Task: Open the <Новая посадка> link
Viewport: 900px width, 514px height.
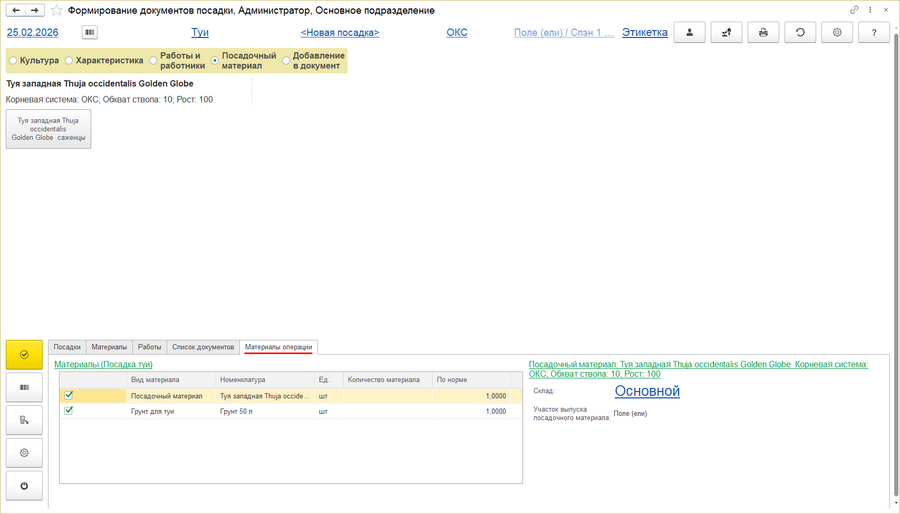Action: [340, 33]
